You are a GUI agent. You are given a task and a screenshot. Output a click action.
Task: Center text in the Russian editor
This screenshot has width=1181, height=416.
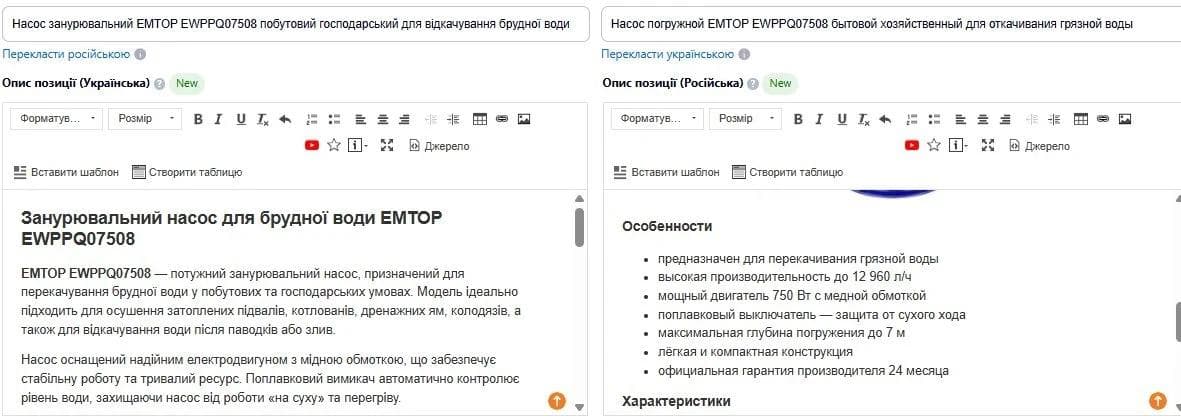[983, 119]
